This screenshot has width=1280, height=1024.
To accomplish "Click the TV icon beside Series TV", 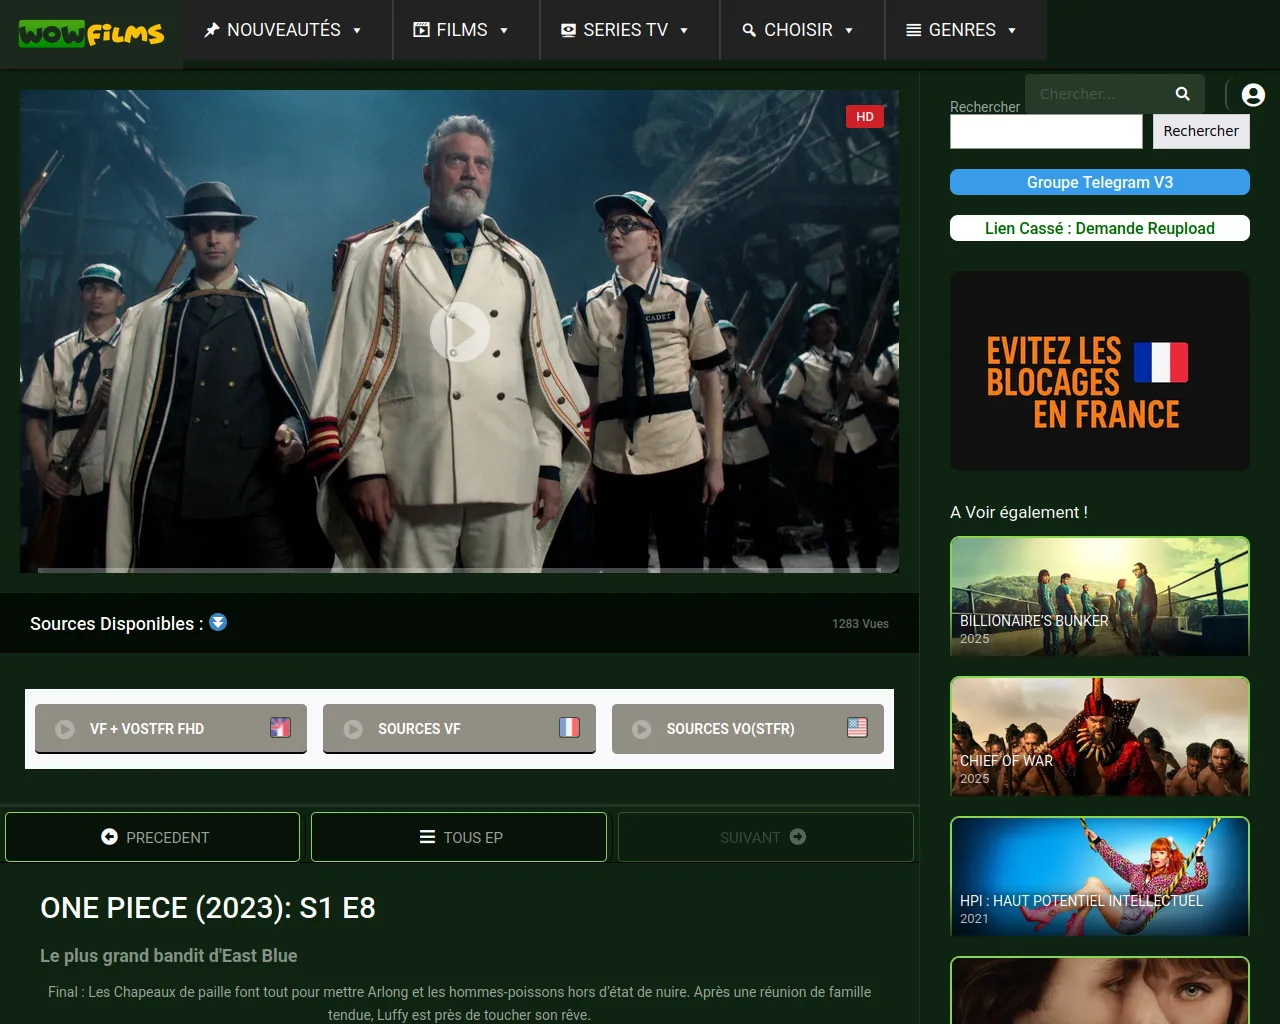I will coord(568,30).
